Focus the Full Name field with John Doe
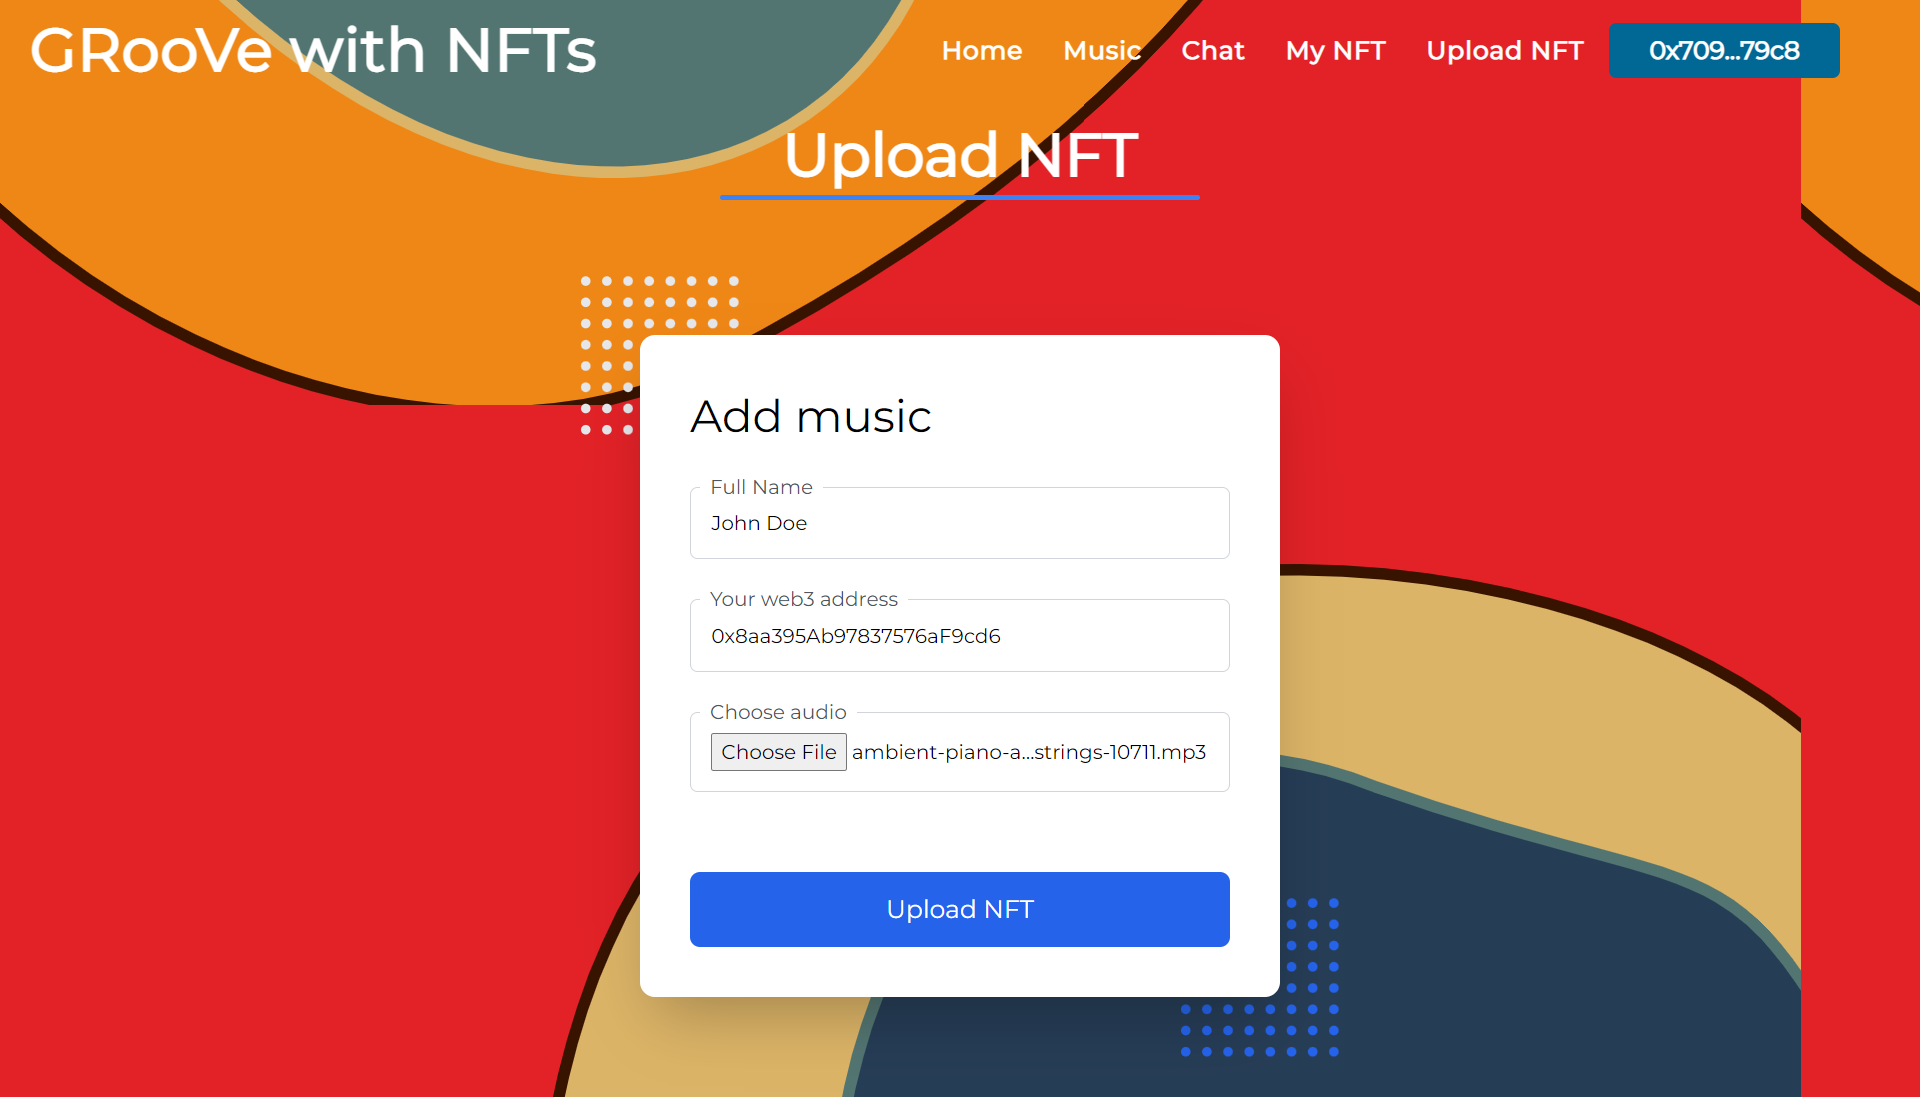This screenshot has height=1097, width=1920. [959, 524]
